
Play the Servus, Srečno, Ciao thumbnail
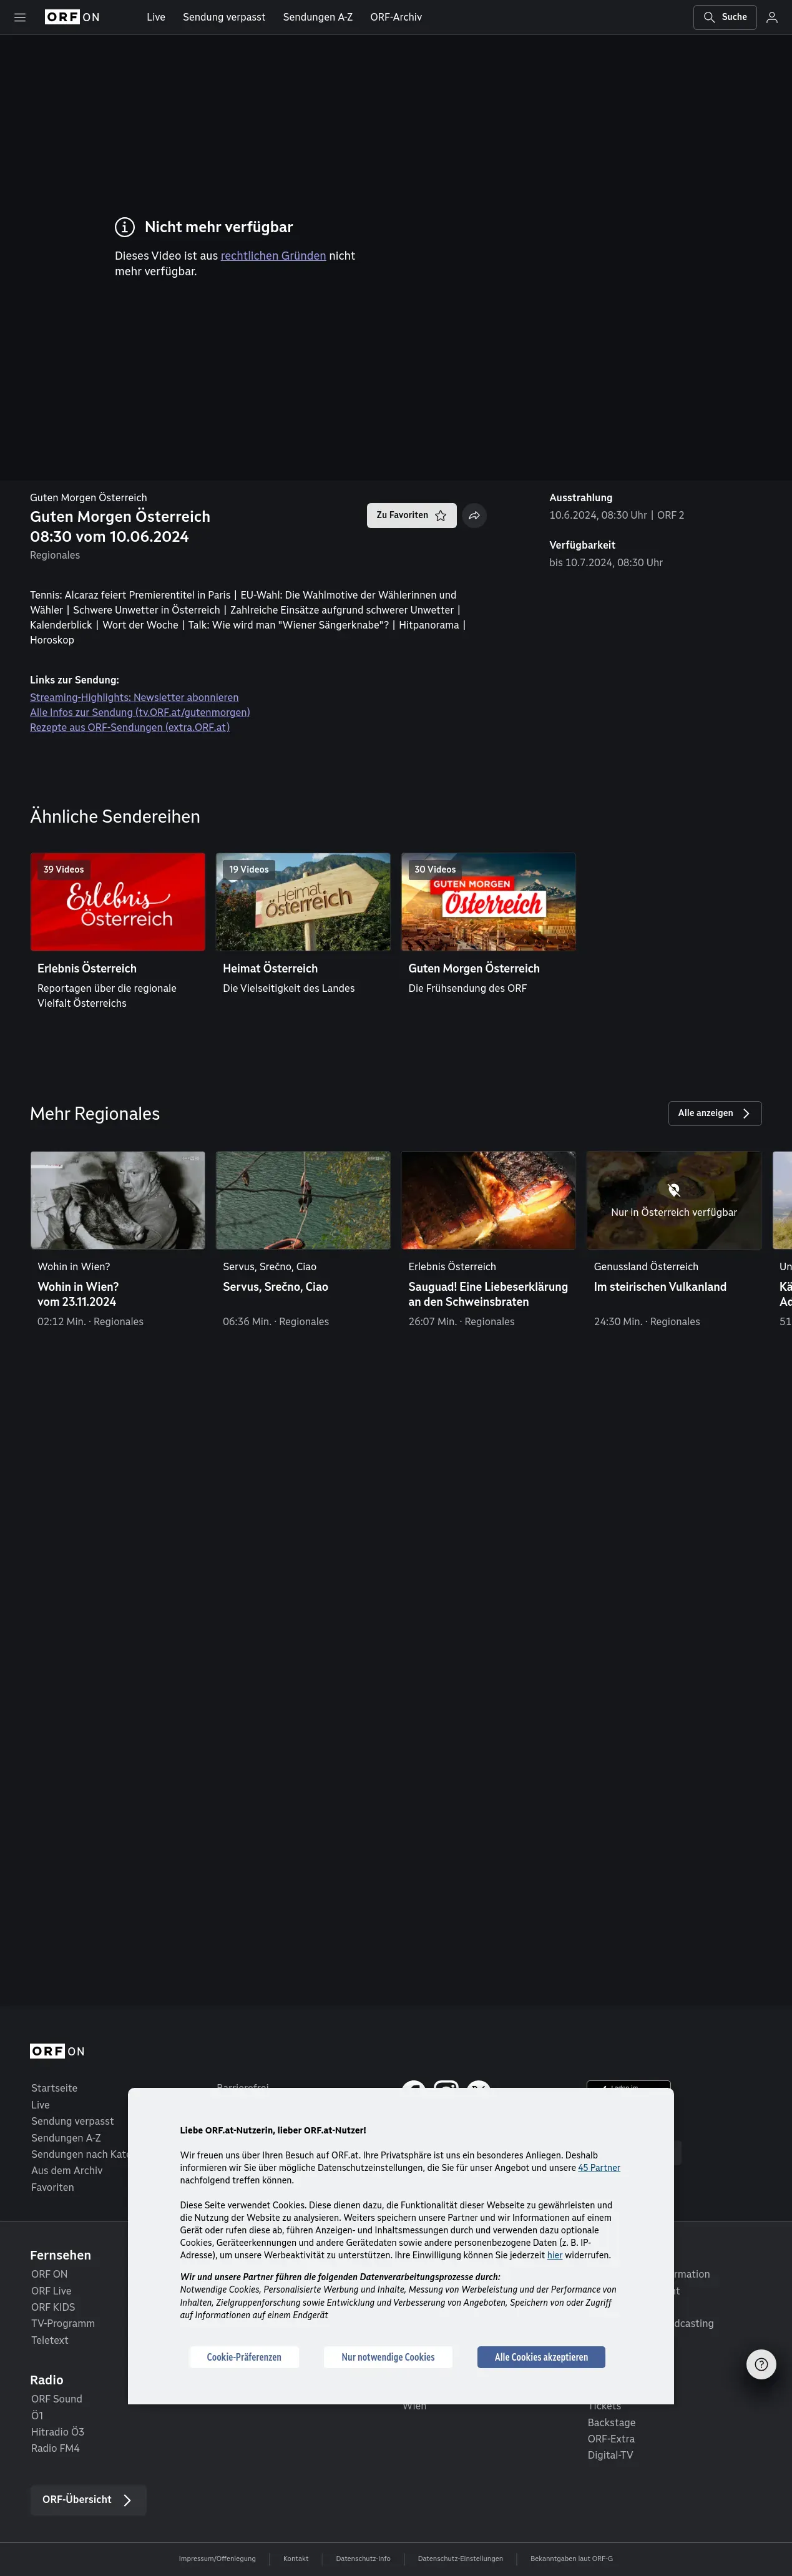[x=303, y=1200]
